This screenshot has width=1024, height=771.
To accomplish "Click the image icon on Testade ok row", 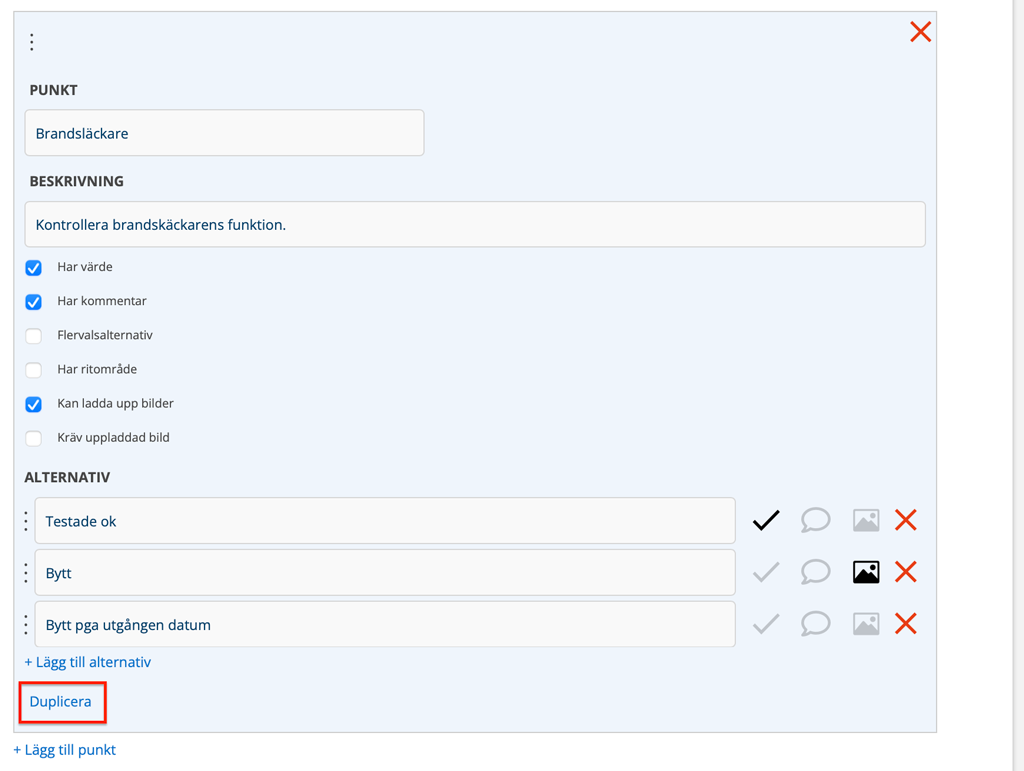I will (x=866, y=520).
